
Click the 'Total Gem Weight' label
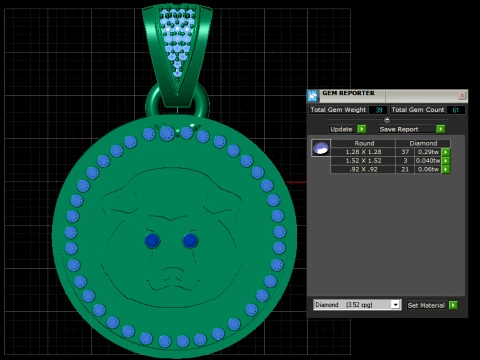338,110
